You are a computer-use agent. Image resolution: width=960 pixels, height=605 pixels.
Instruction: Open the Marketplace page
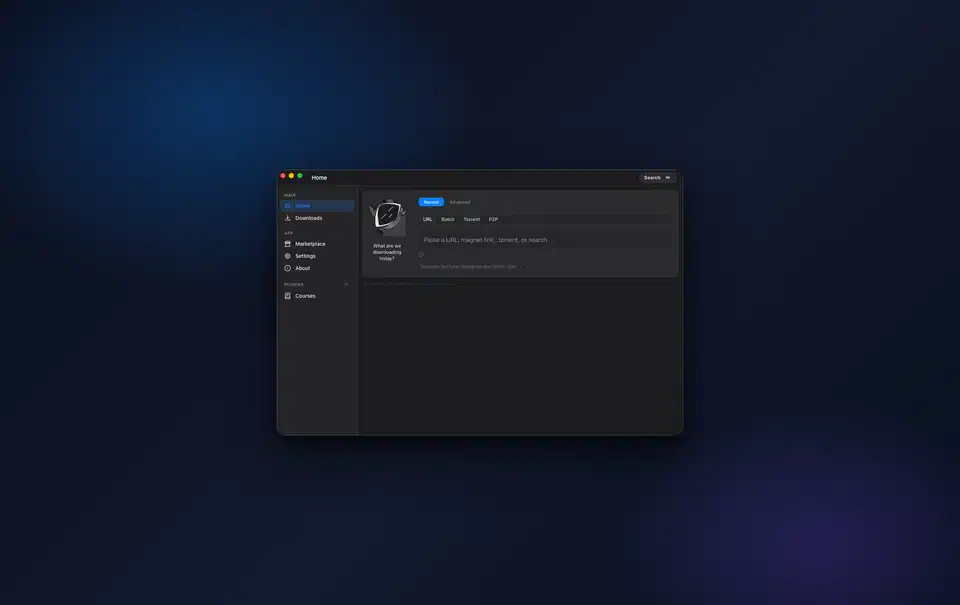(x=317, y=244)
